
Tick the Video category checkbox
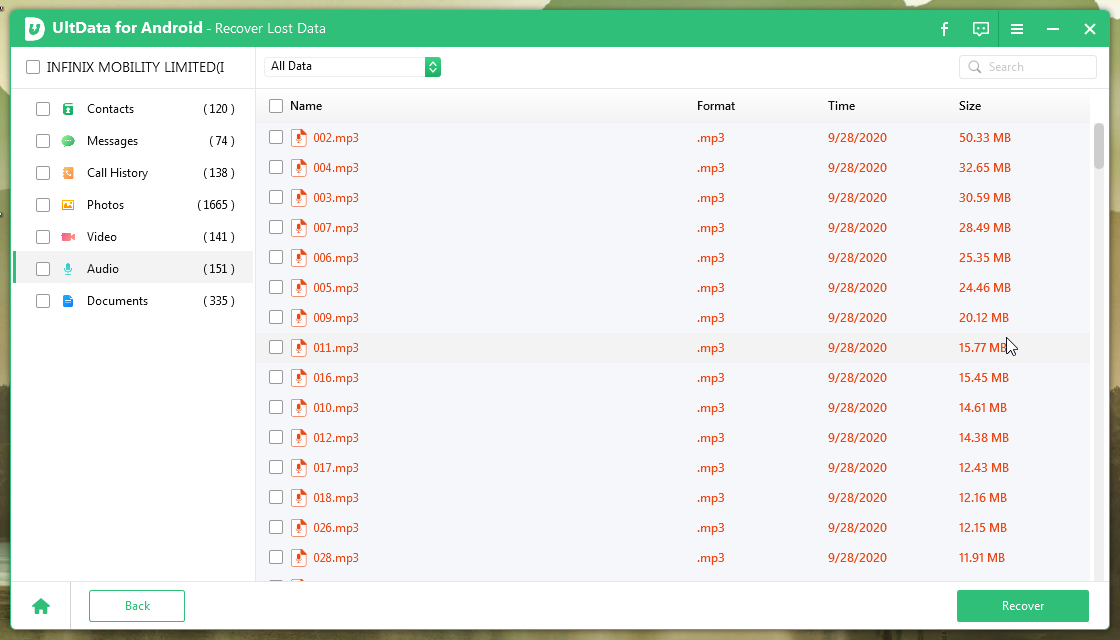click(43, 236)
